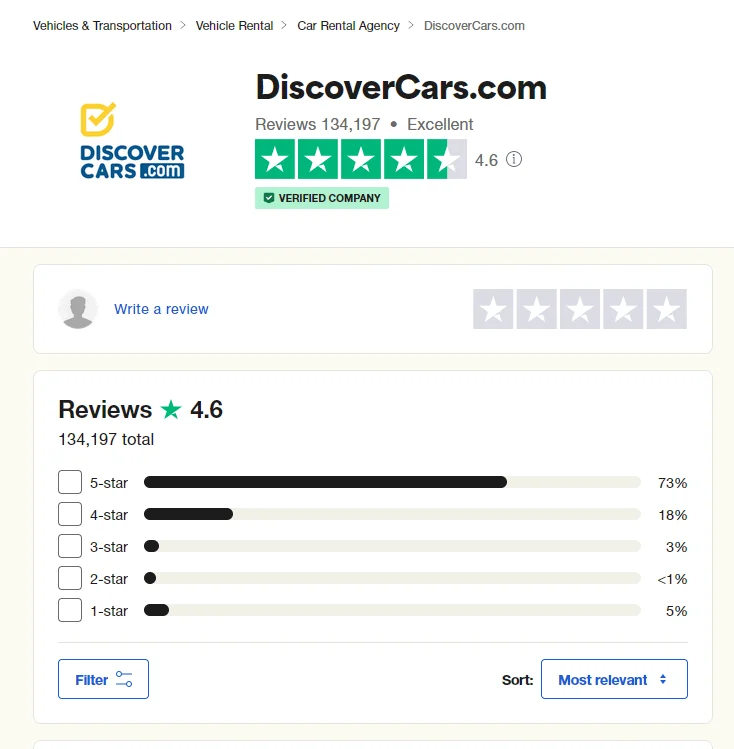Viewport: 734px width, 749px height.
Task: Go to Vehicle Rental breadcrumb
Action: pyautogui.click(x=234, y=26)
